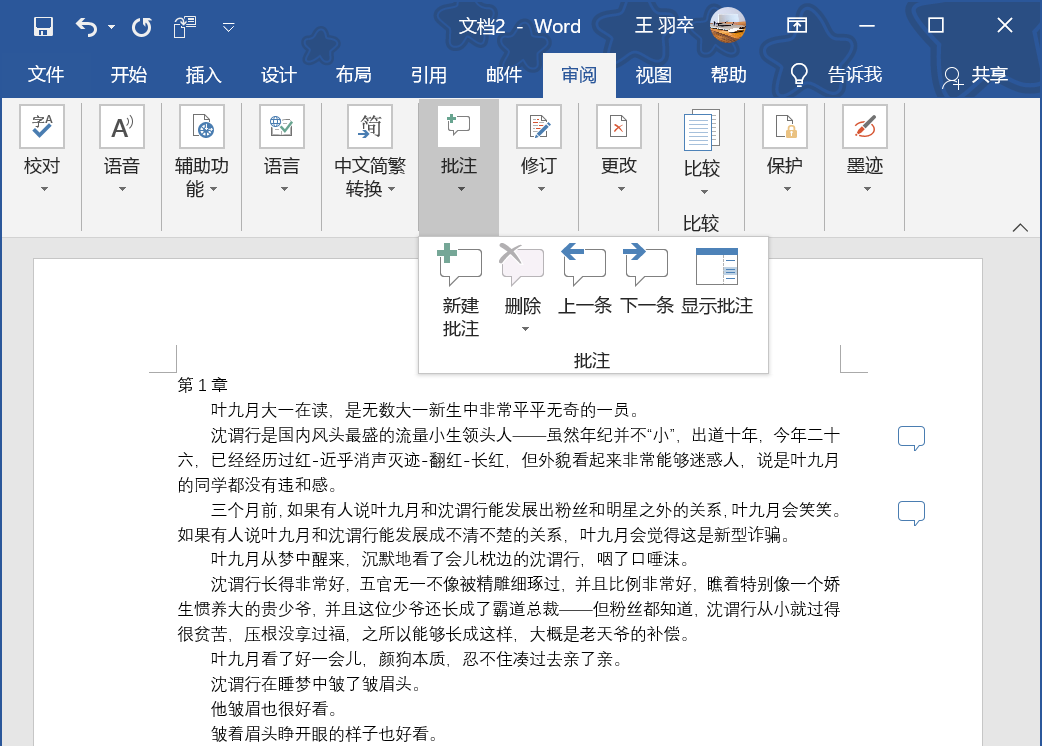This screenshot has width=1042, height=746.
Task: Open the 修订 (Track Changes) tool
Action: tap(539, 140)
